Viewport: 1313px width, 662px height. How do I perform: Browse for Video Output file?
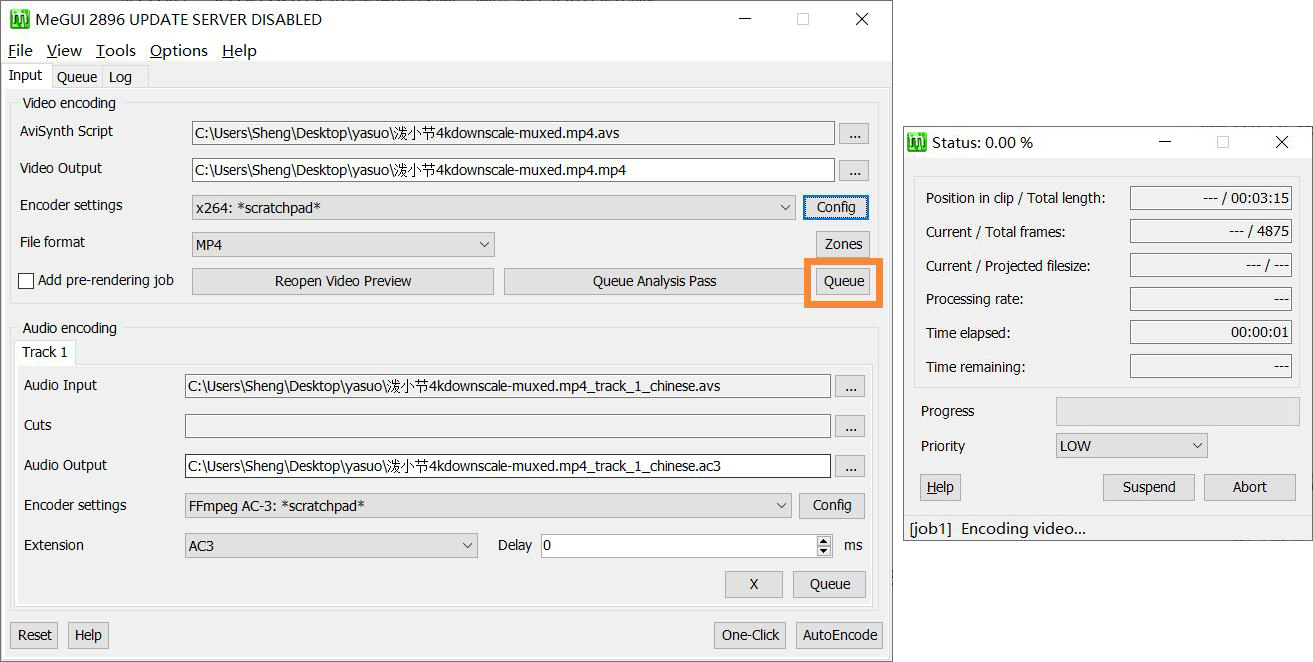point(853,170)
